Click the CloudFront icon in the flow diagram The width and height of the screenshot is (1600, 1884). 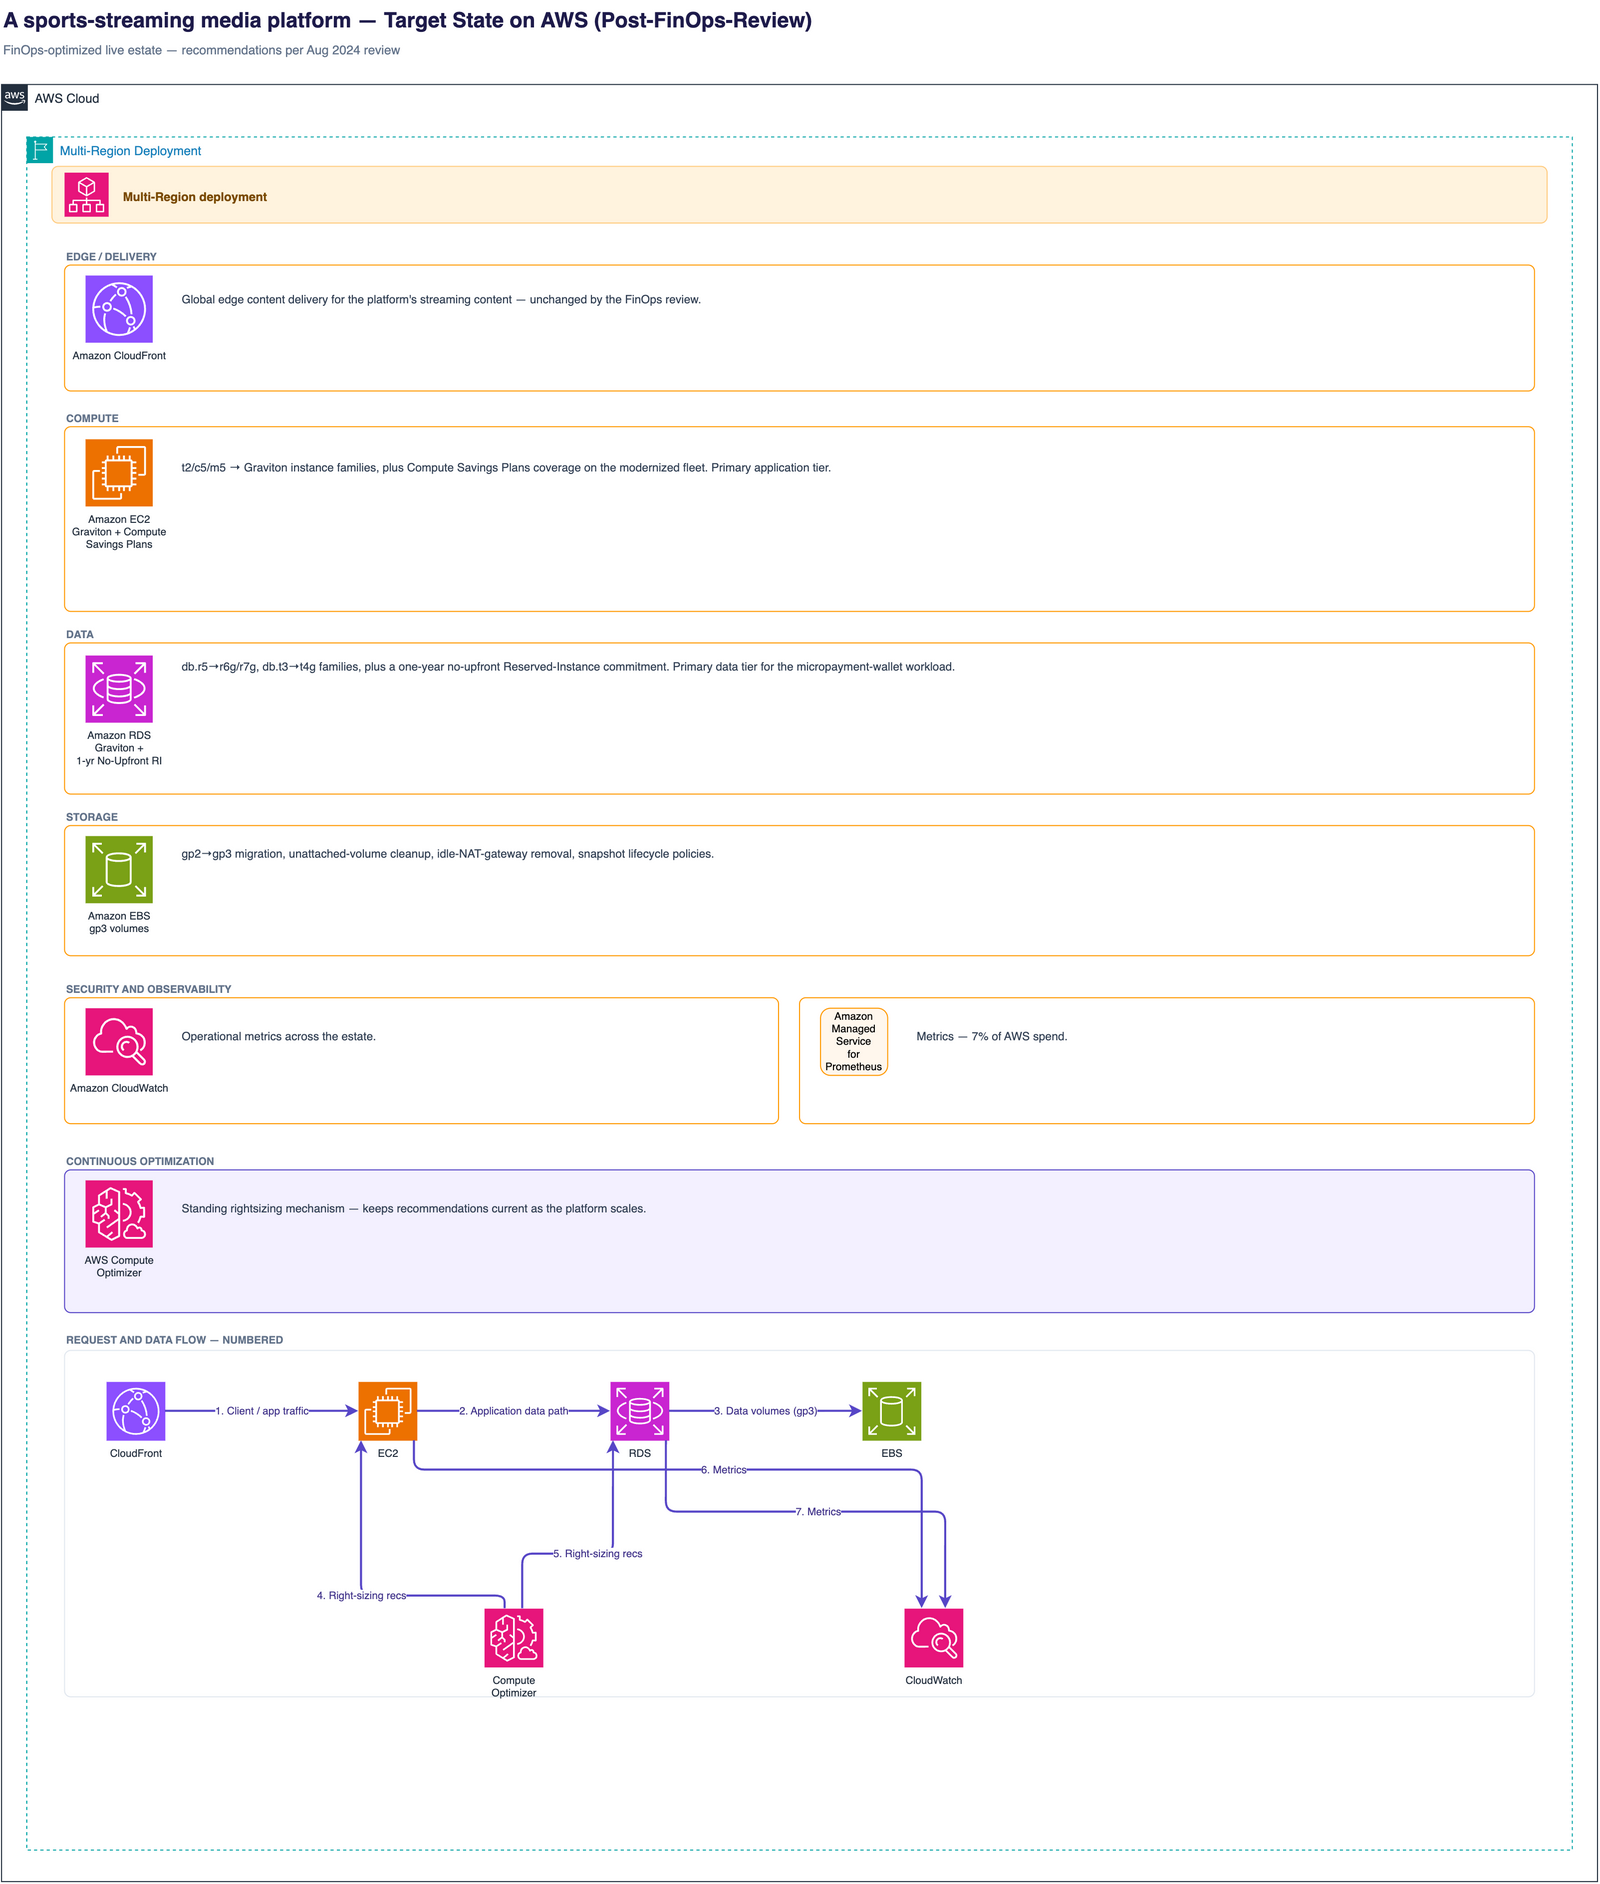136,1411
